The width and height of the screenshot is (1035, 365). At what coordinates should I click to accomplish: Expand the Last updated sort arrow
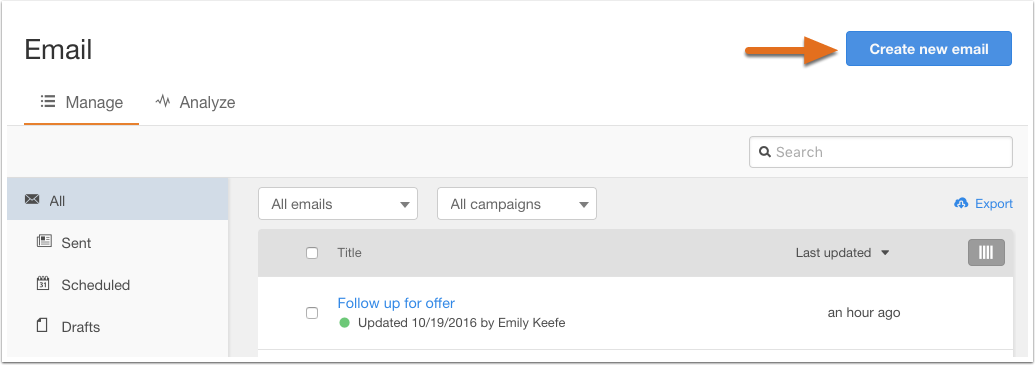[x=886, y=253]
